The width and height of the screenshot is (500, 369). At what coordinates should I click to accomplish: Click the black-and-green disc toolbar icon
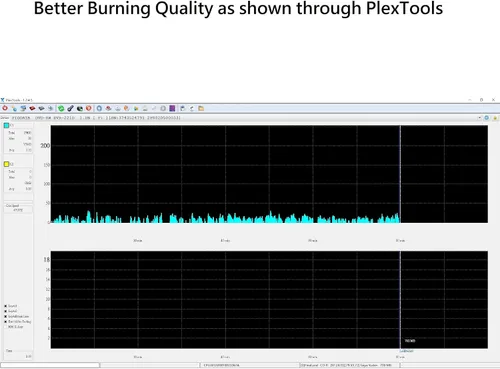pos(80,108)
